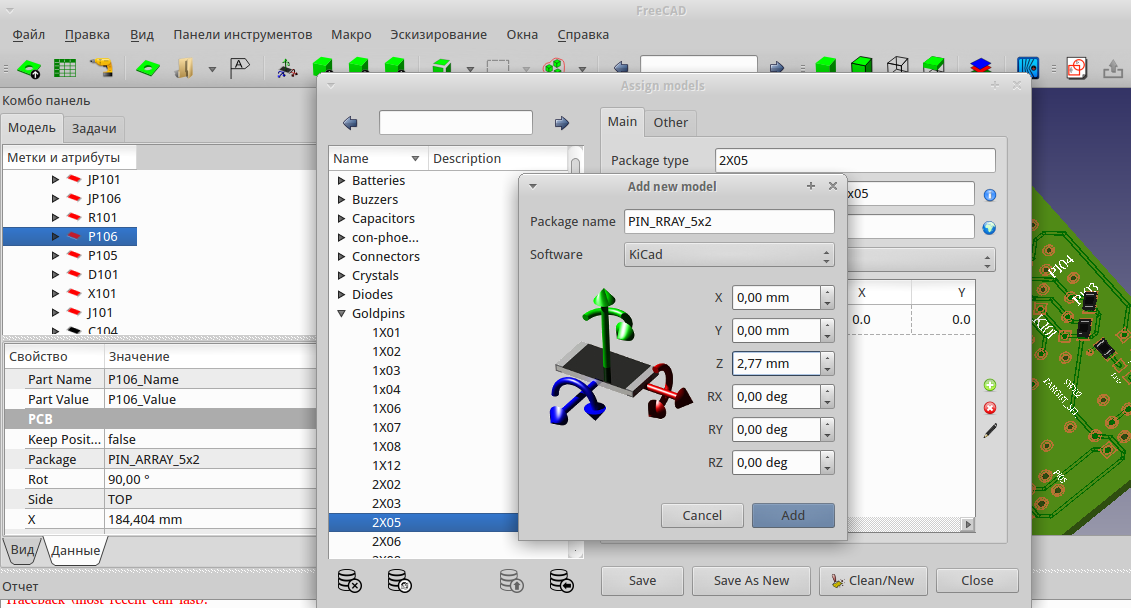Image resolution: width=1131 pixels, height=608 pixels.
Task: Increase the Z value using its stepper arrow
Action: pos(829,359)
